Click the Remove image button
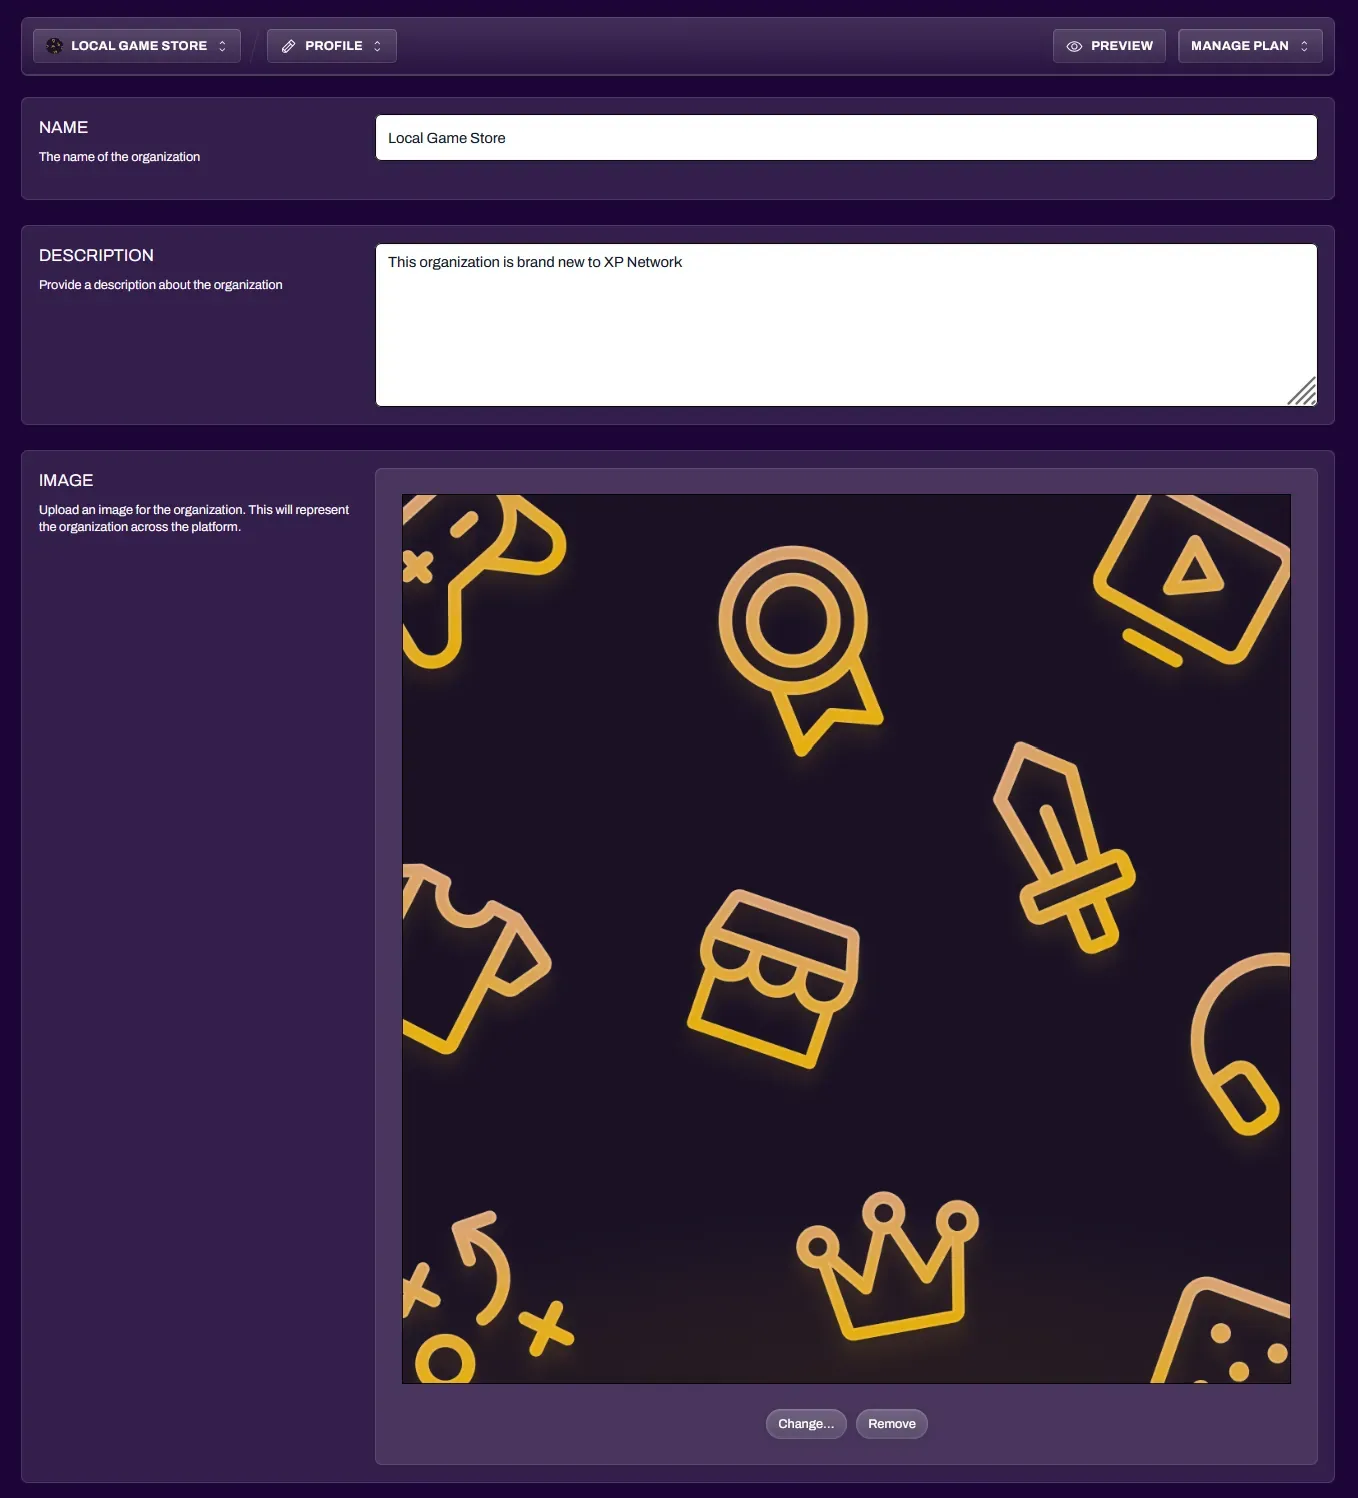1358x1498 pixels. click(892, 1424)
